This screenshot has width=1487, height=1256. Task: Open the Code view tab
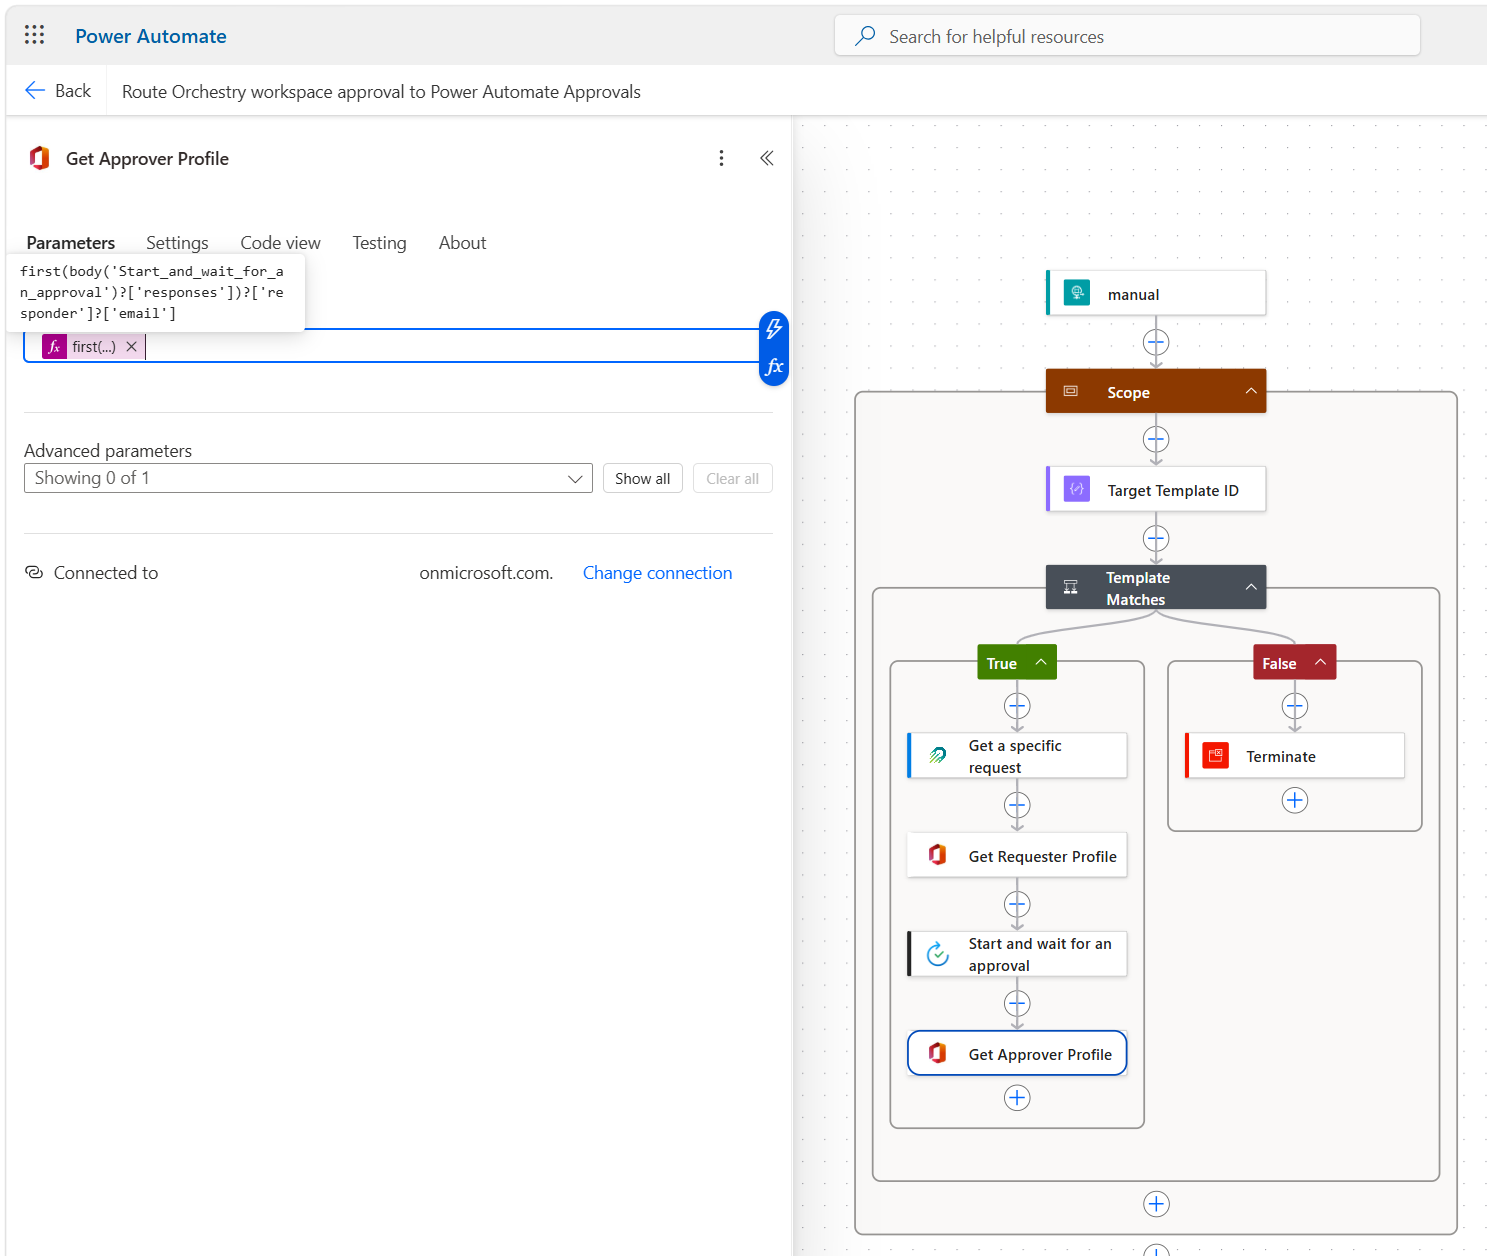coord(280,243)
